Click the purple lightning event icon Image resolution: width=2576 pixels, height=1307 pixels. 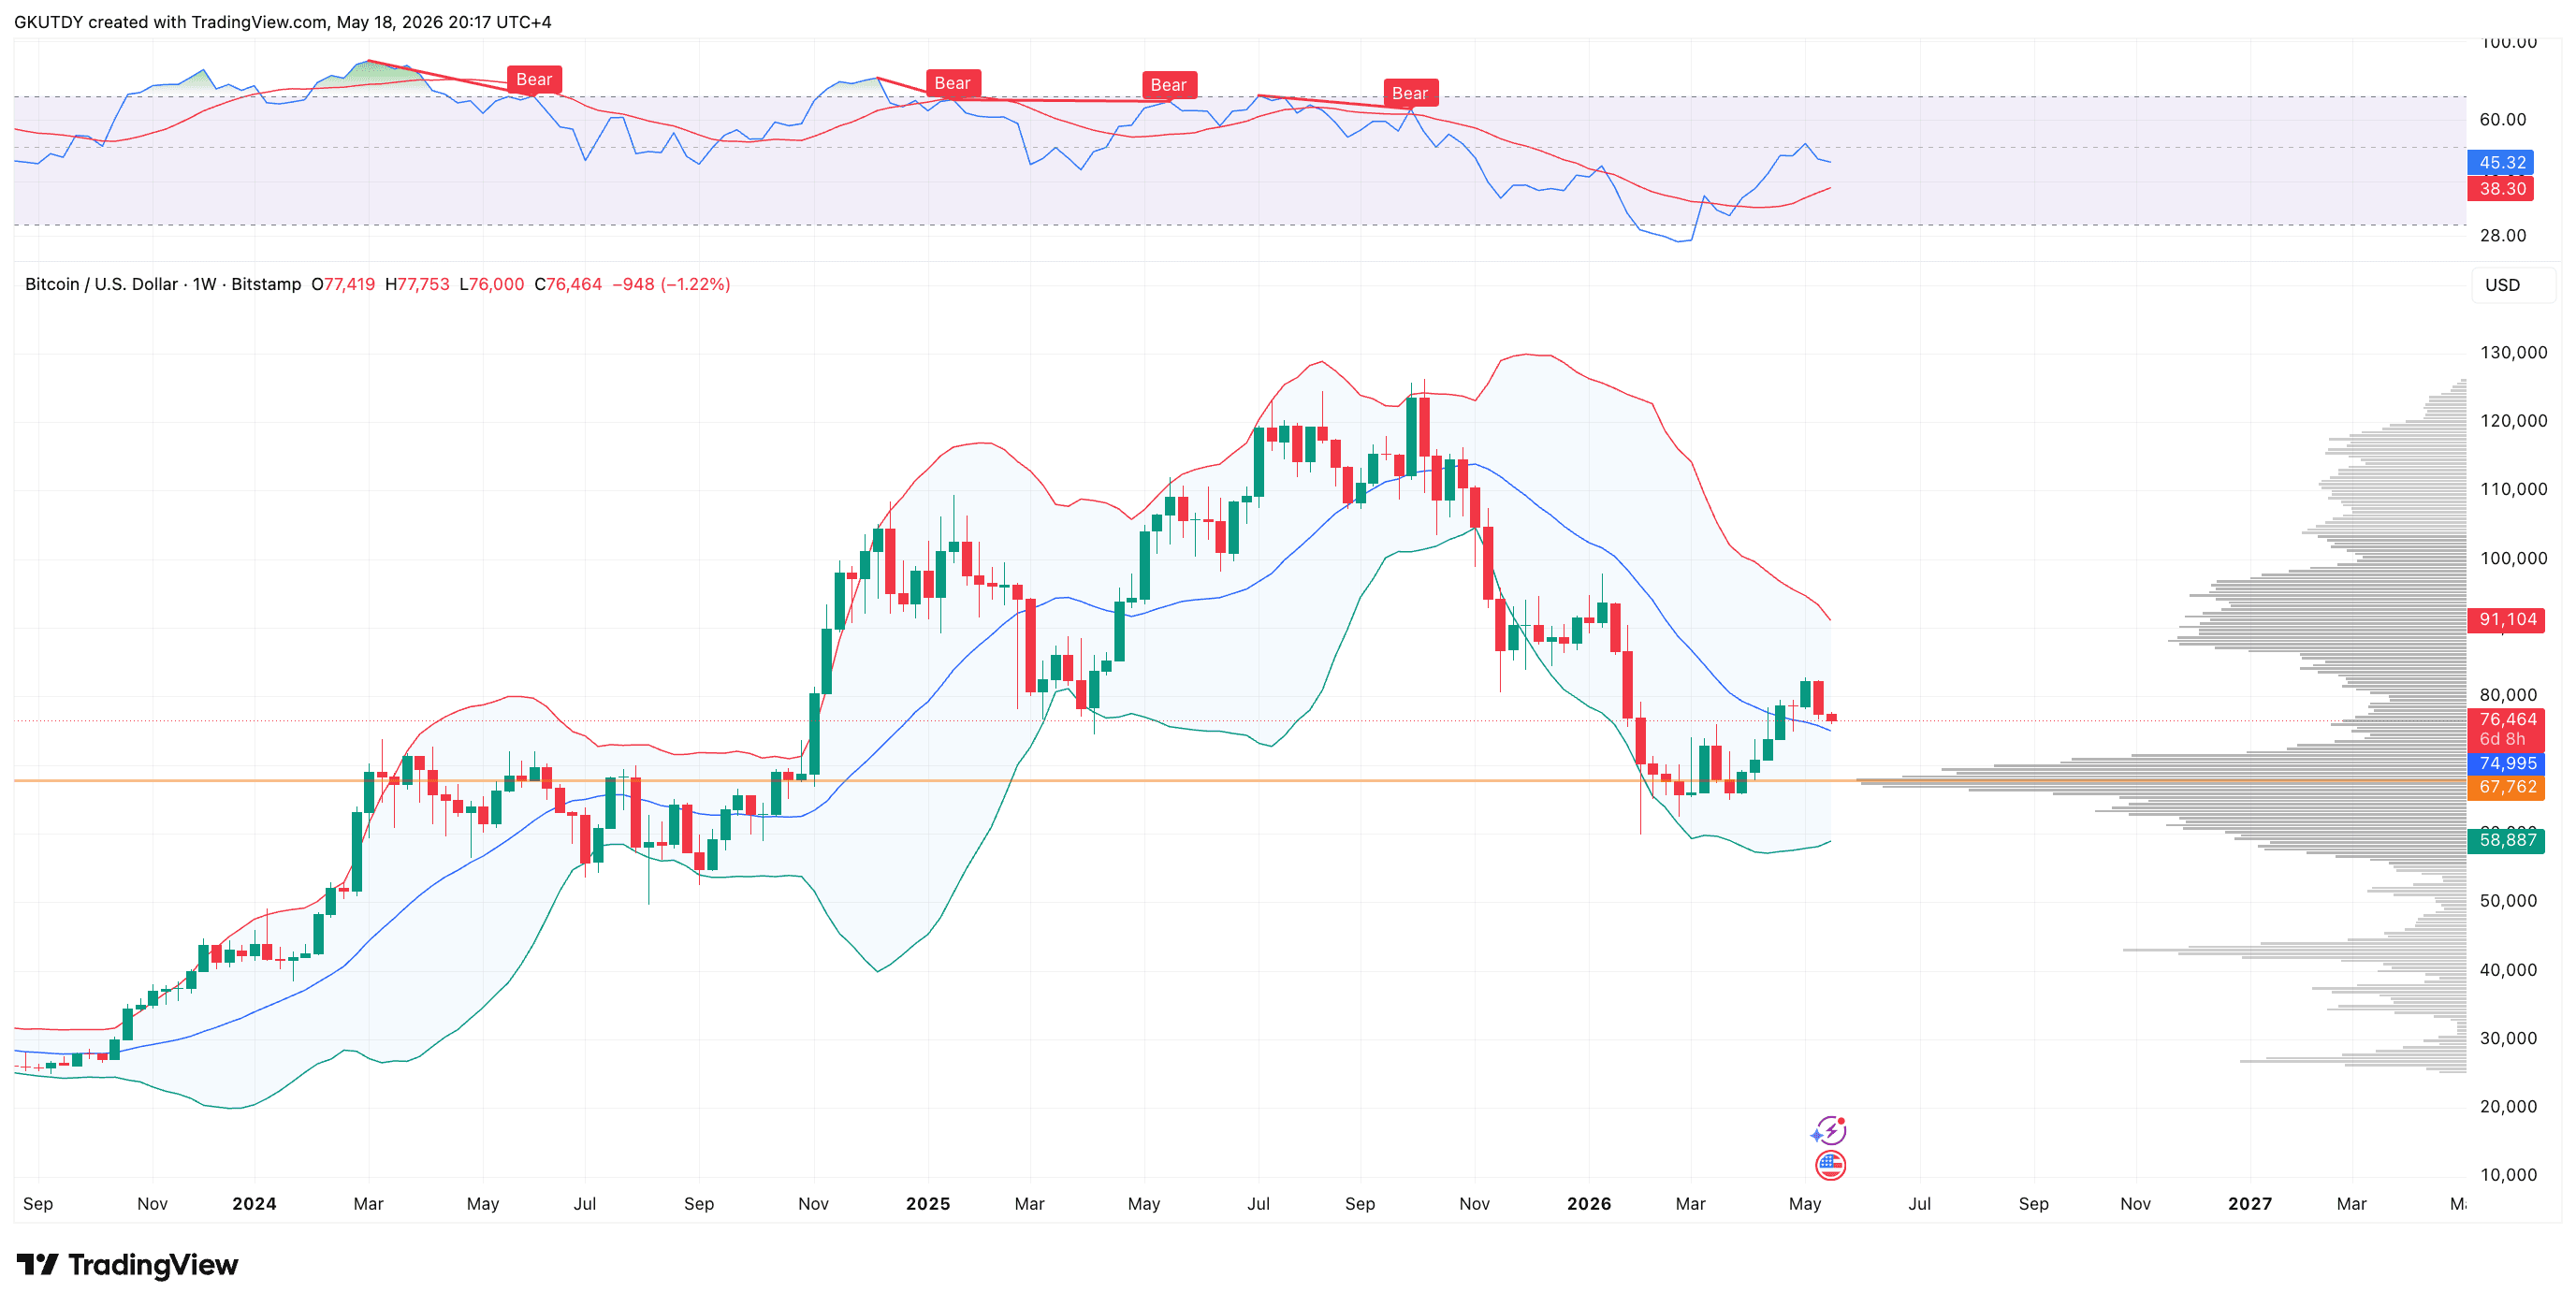coord(1829,1131)
